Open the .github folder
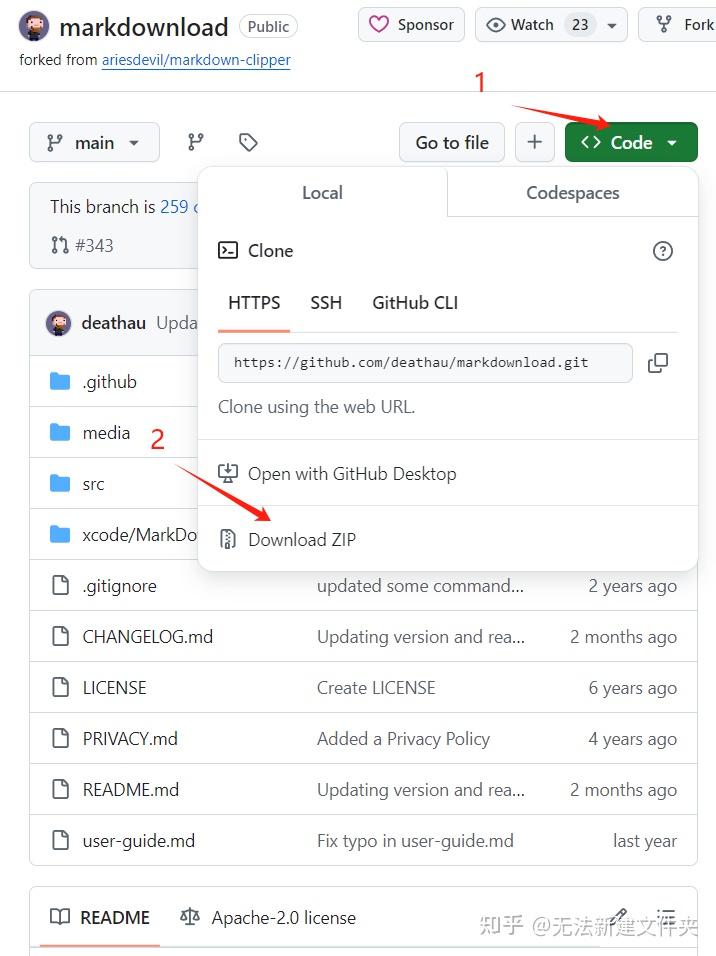This screenshot has height=956, width=716. (x=110, y=382)
